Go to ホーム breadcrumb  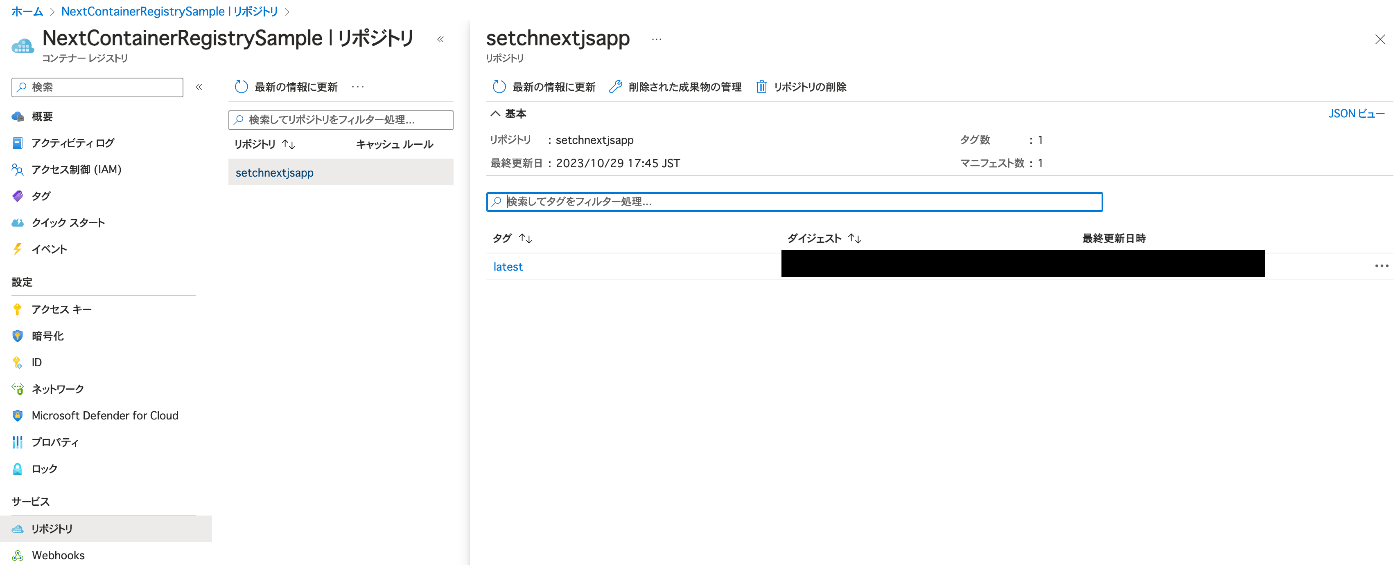pos(27,12)
